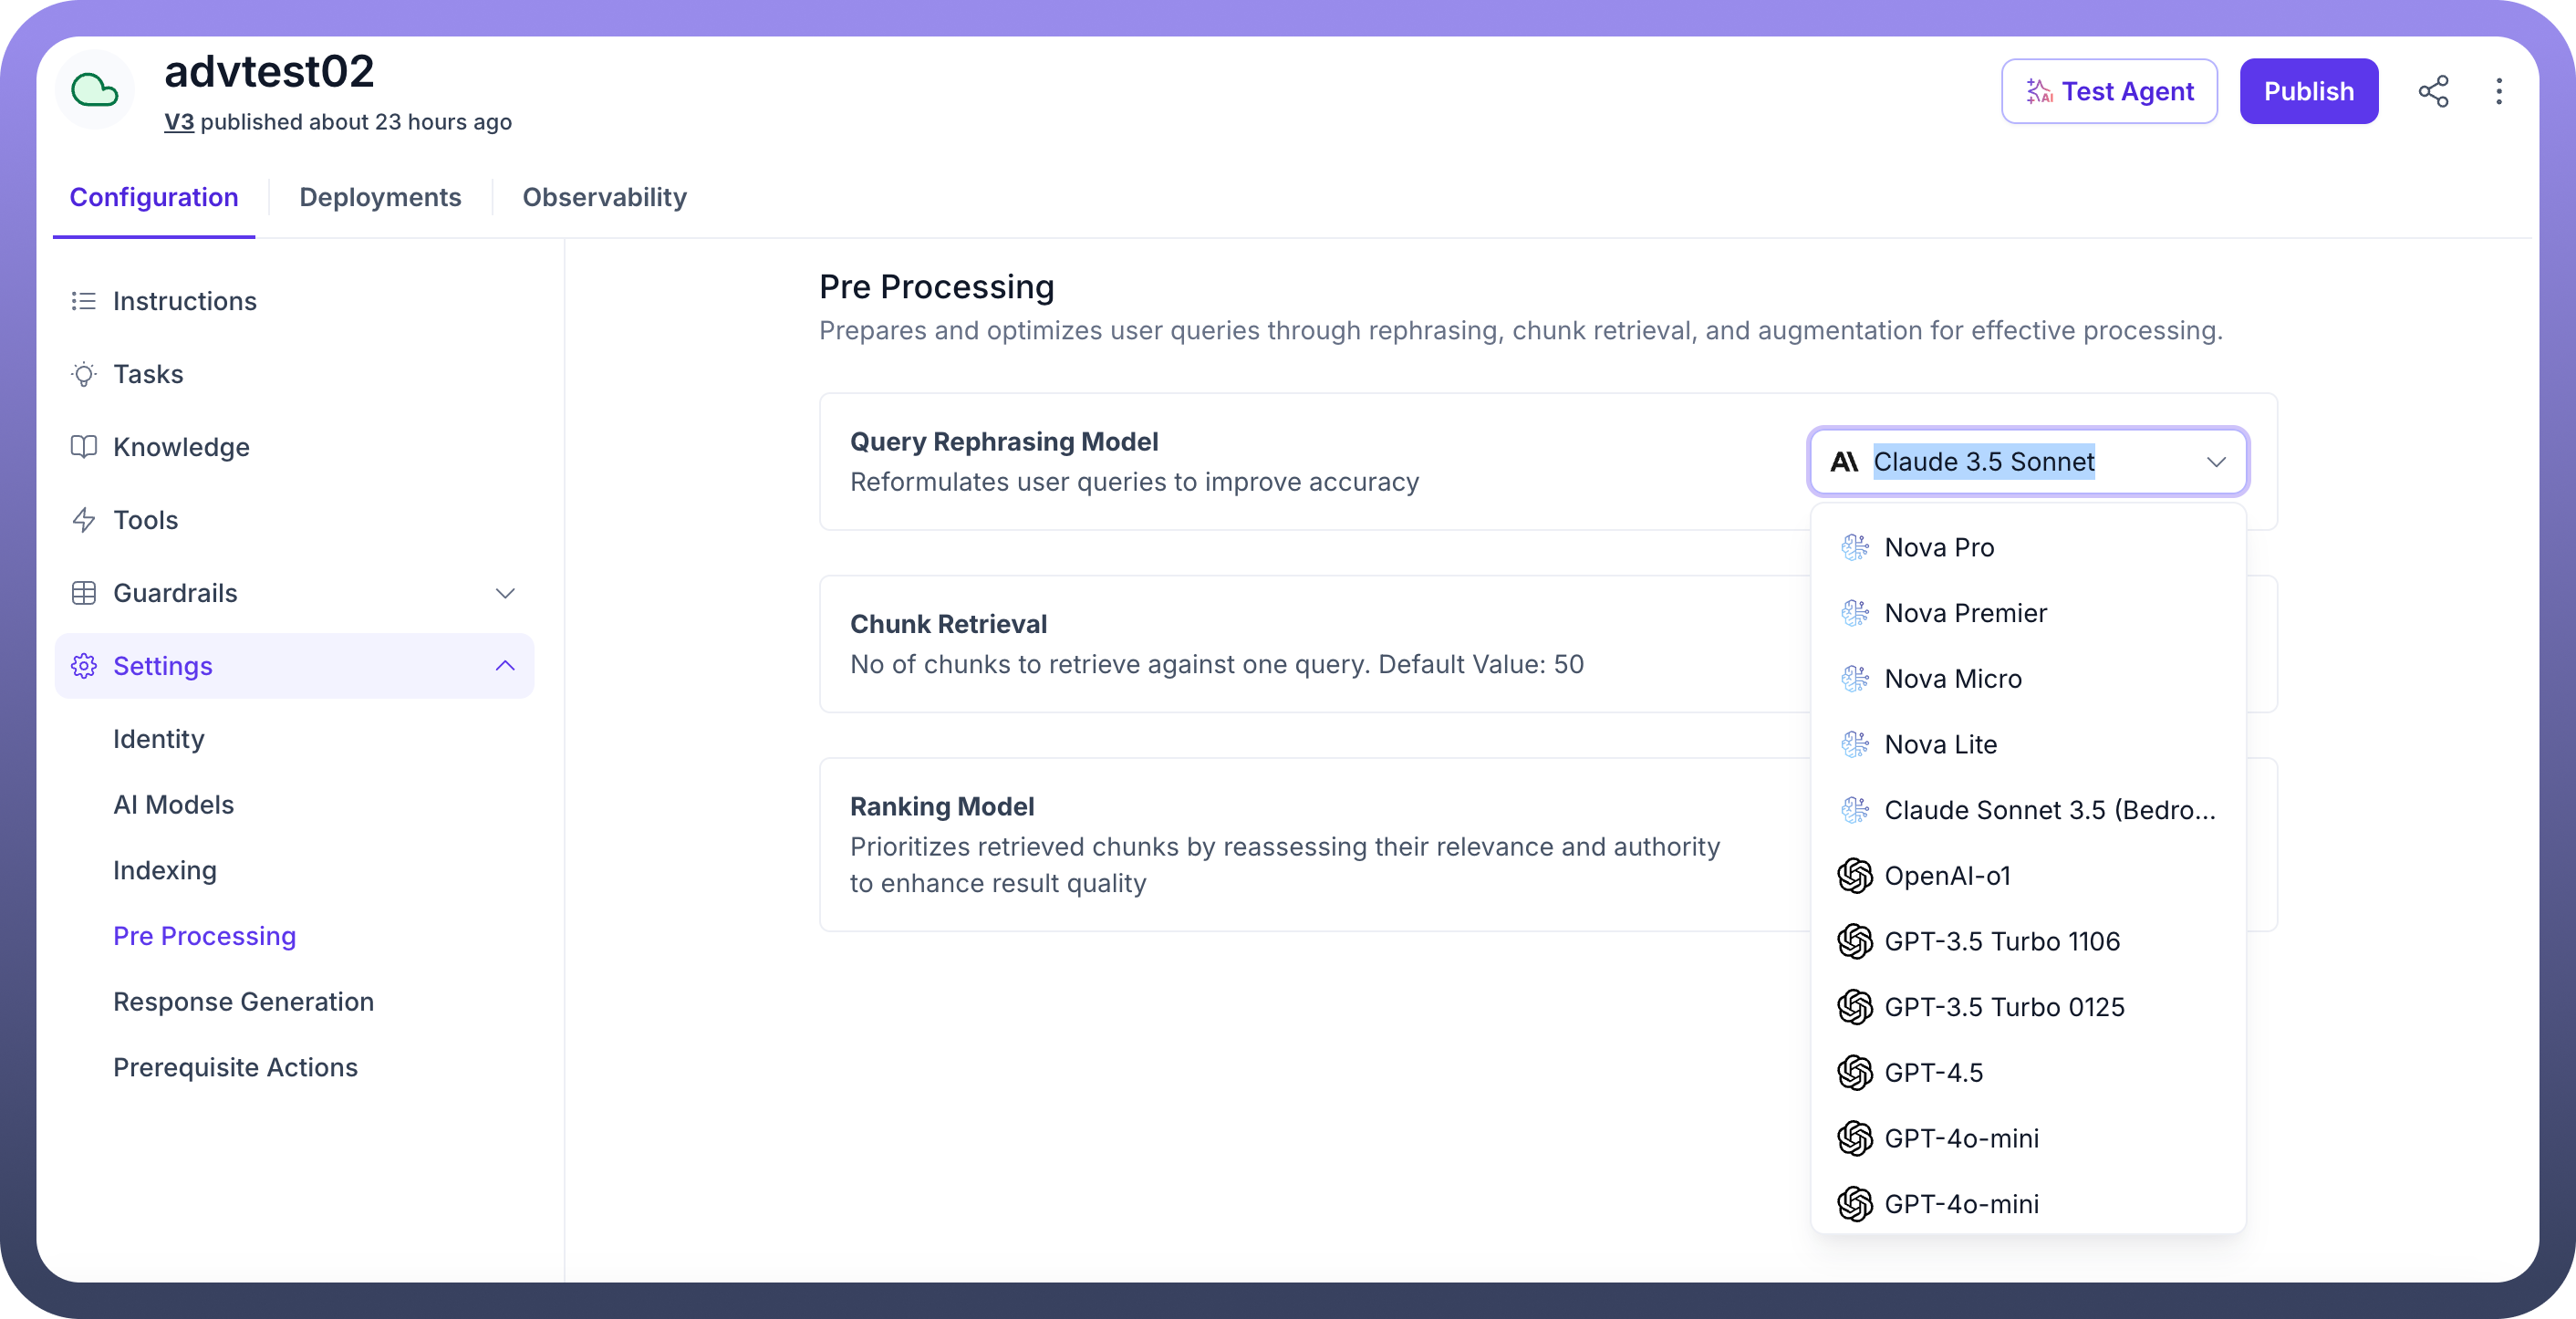This screenshot has height=1319, width=2576.
Task: Click the Test Agent button
Action: 2109,91
